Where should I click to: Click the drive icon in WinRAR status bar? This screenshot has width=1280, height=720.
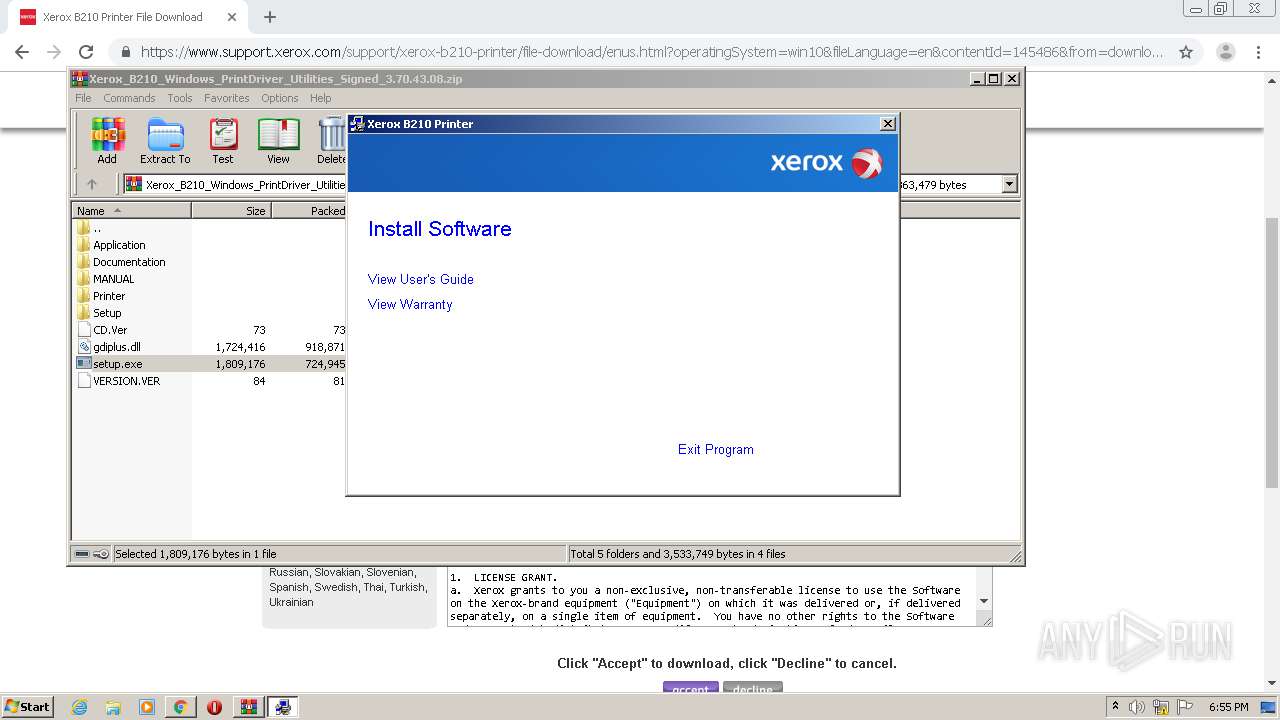point(82,554)
